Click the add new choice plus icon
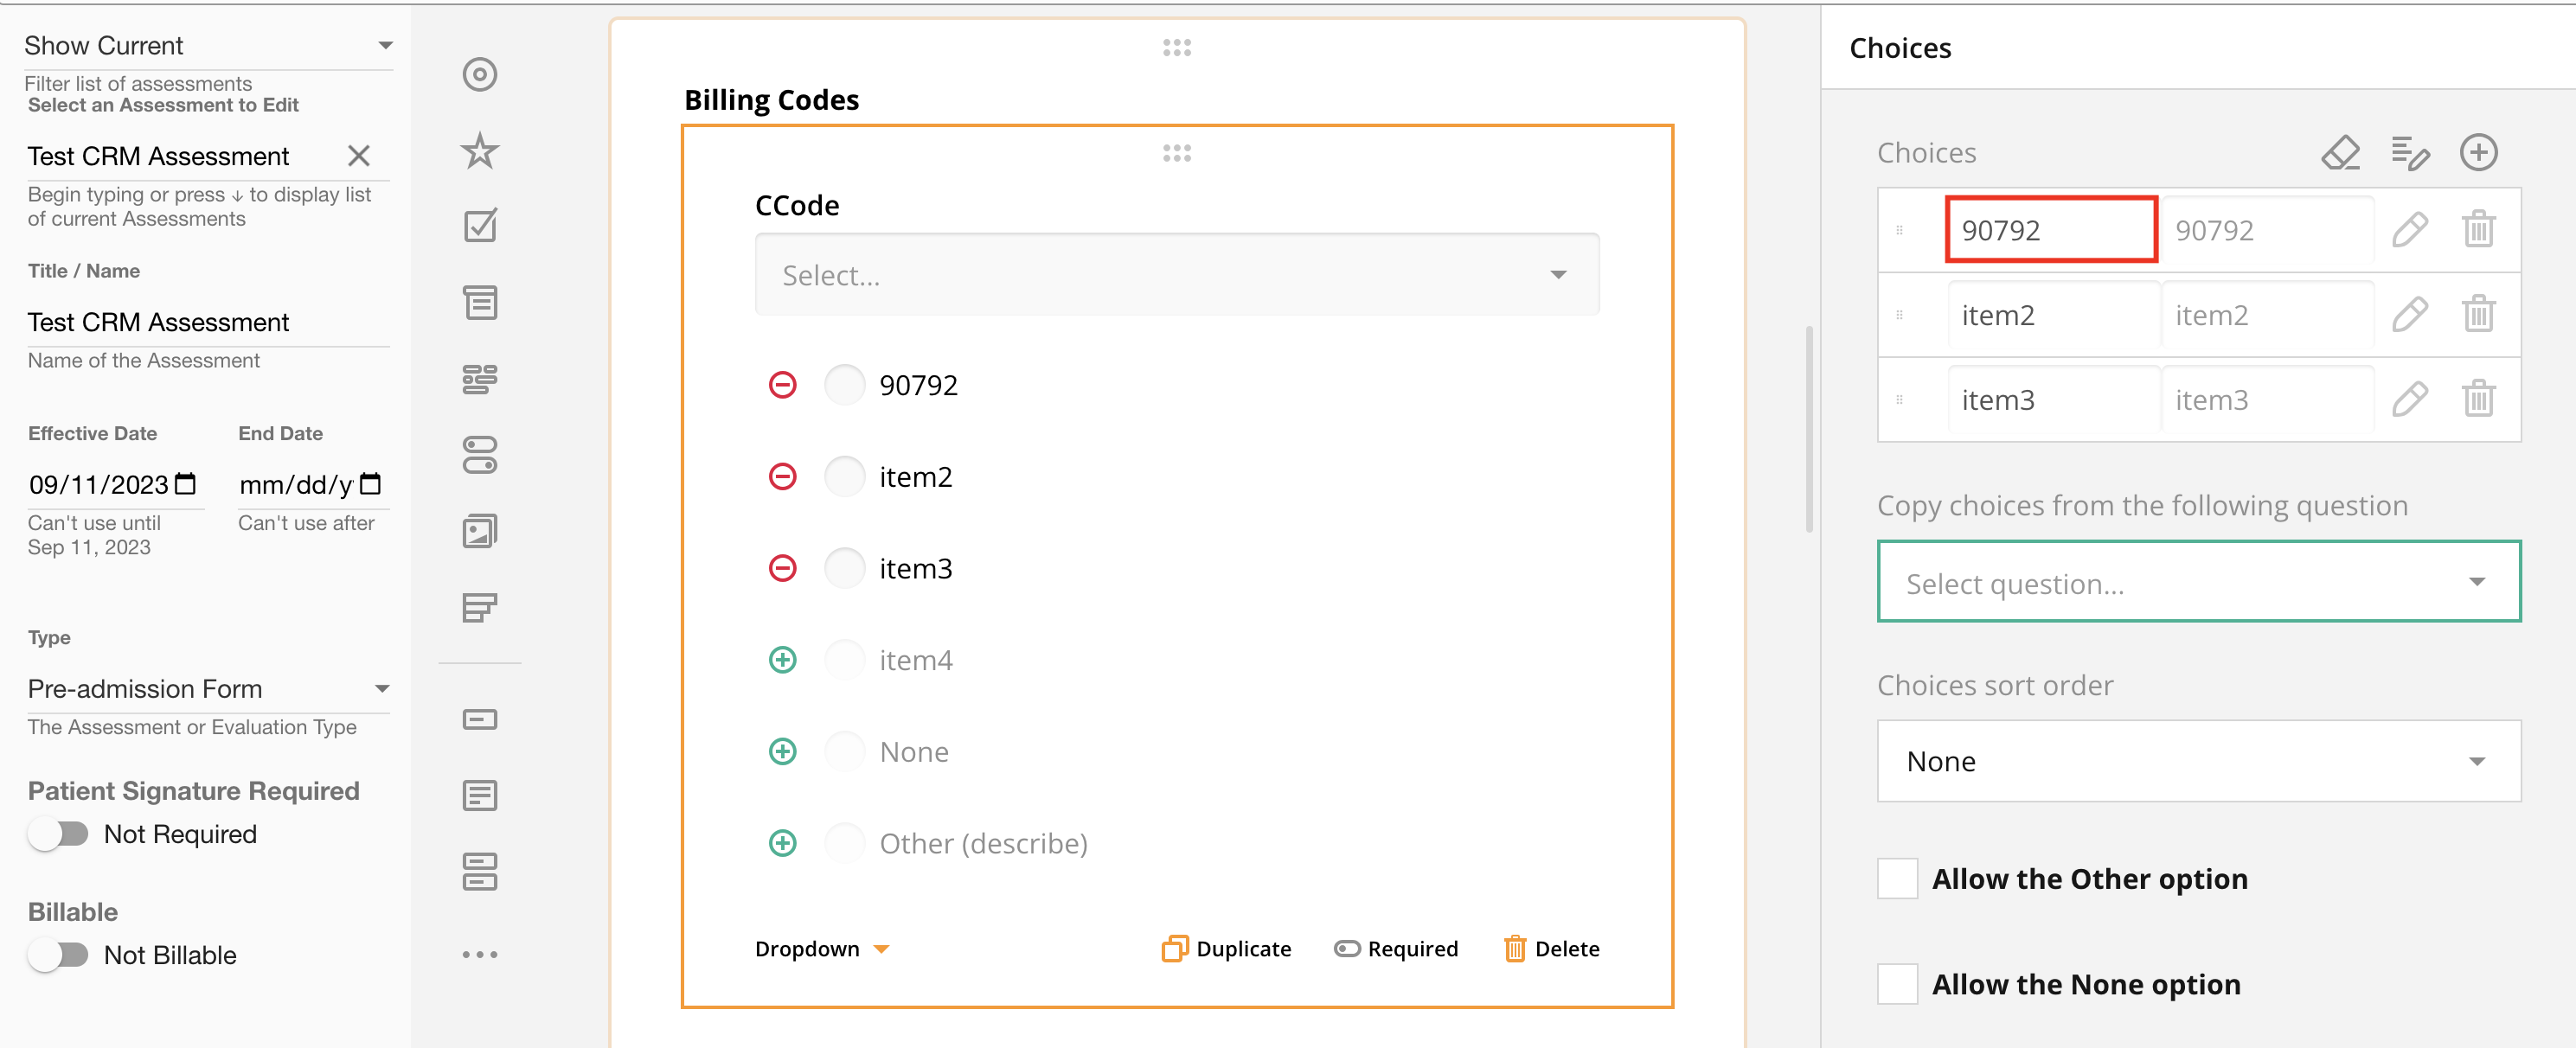Screen dimensions: 2576x1048 click(x=2477, y=153)
